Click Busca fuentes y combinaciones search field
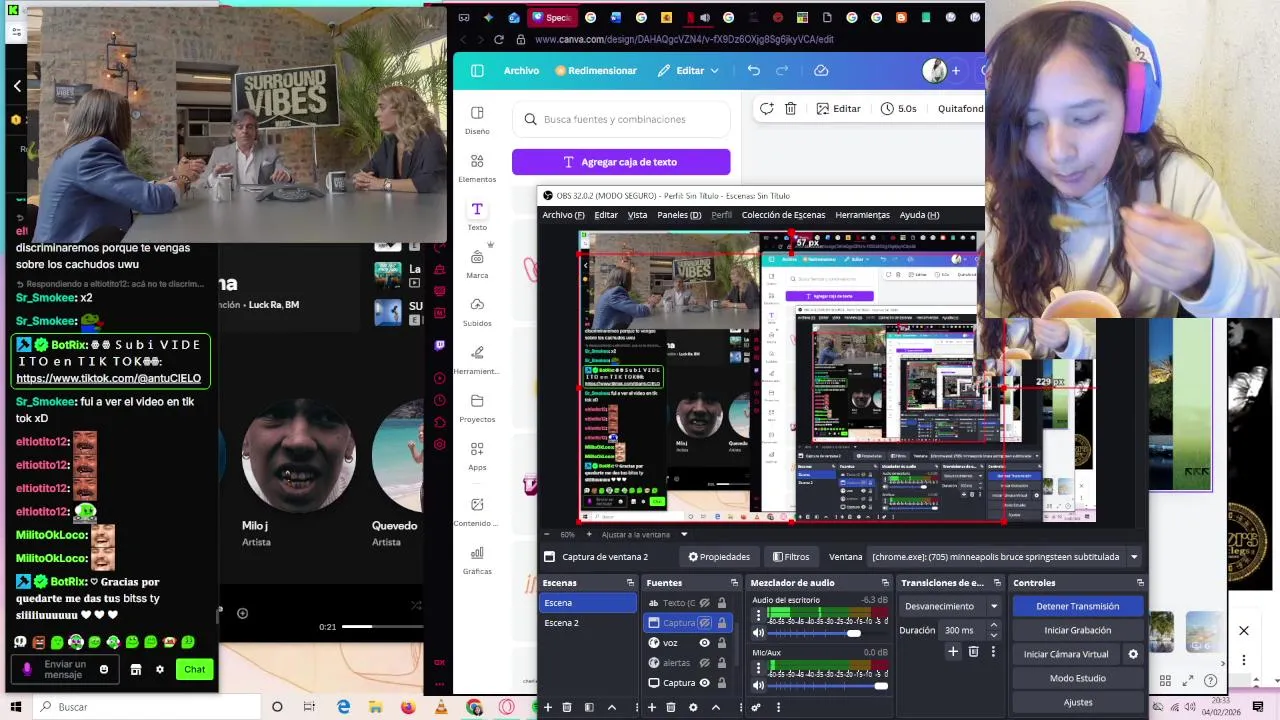This screenshot has width=1280, height=720. 621,119
